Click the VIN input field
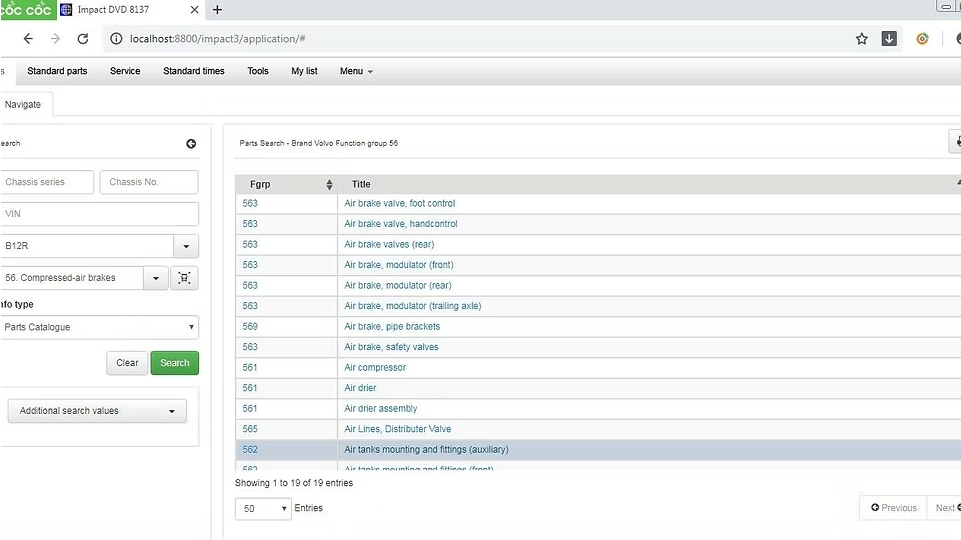This screenshot has width=961, height=540. click(98, 214)
